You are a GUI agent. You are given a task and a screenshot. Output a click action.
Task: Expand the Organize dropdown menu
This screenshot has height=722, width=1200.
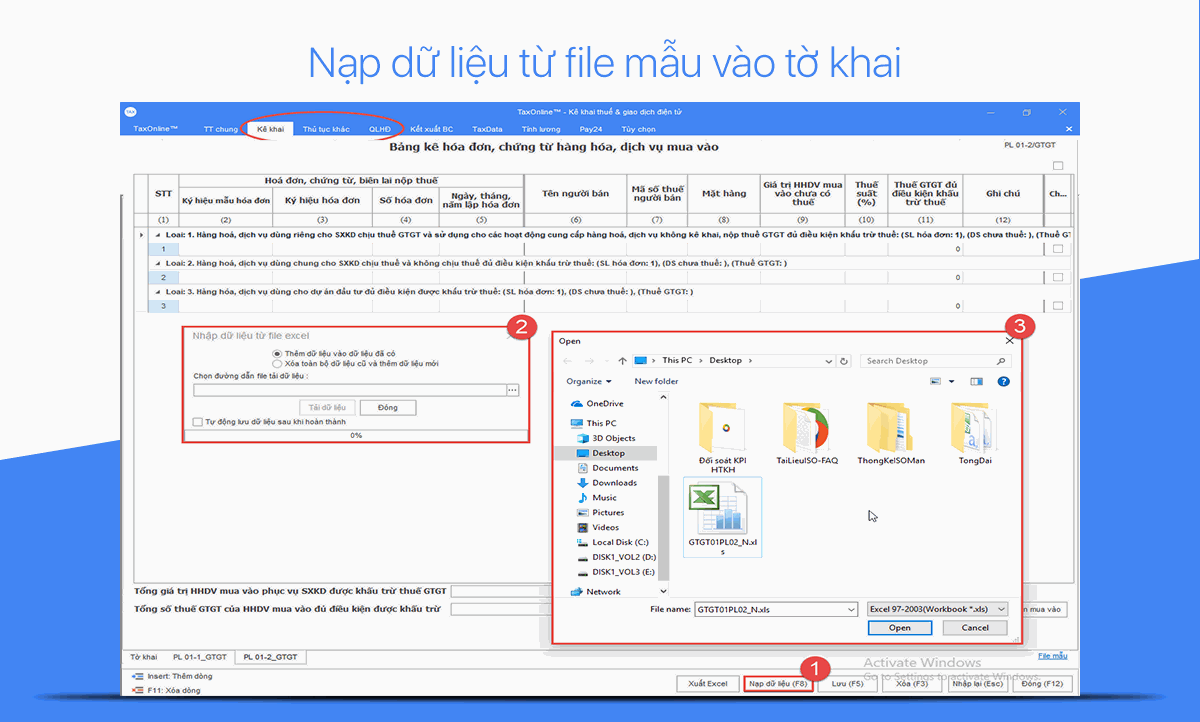(x=588, y=381)
